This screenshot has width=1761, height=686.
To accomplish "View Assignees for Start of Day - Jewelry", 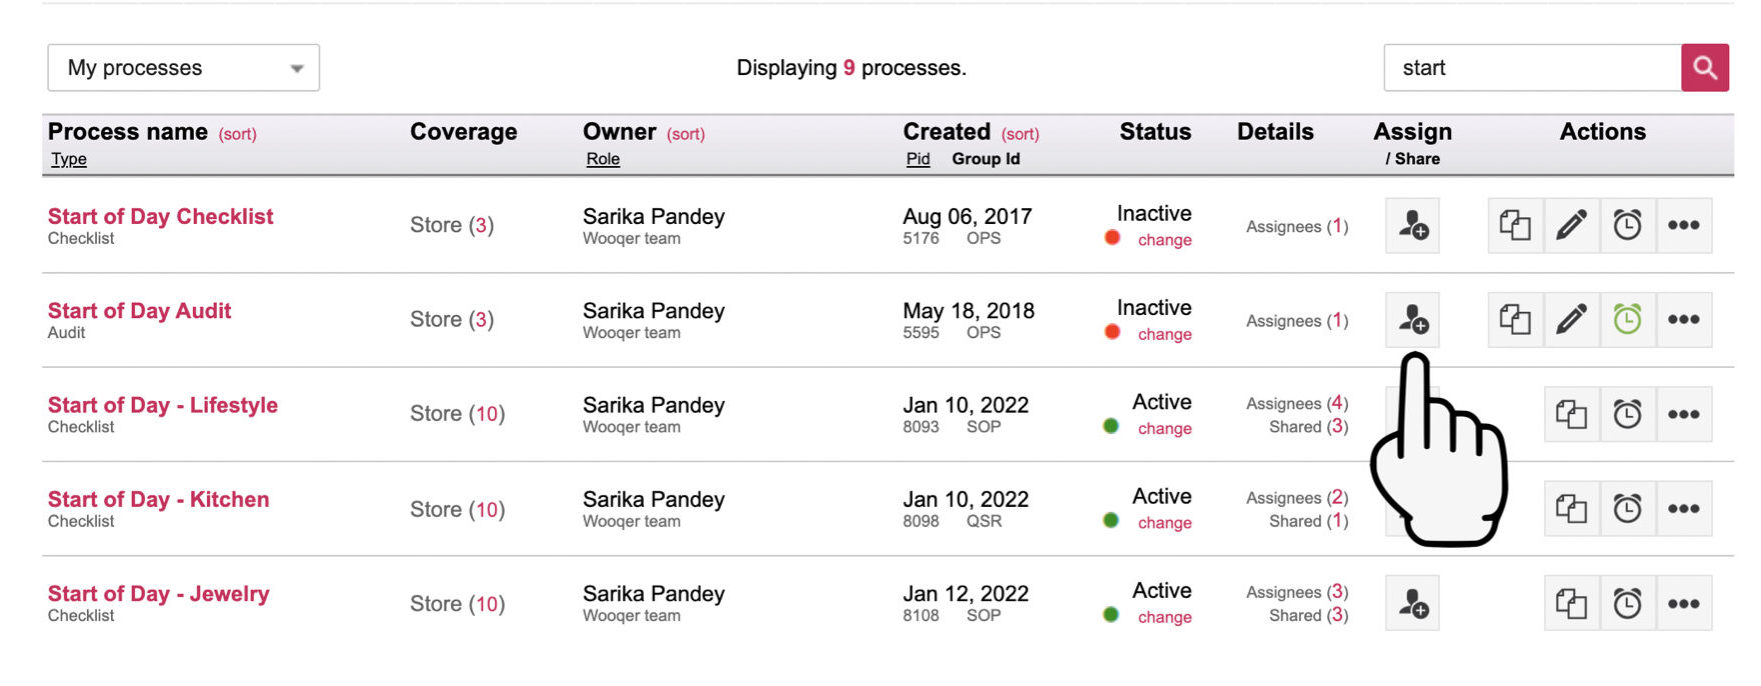I will pyautogui.click(x=1297, y=592).
